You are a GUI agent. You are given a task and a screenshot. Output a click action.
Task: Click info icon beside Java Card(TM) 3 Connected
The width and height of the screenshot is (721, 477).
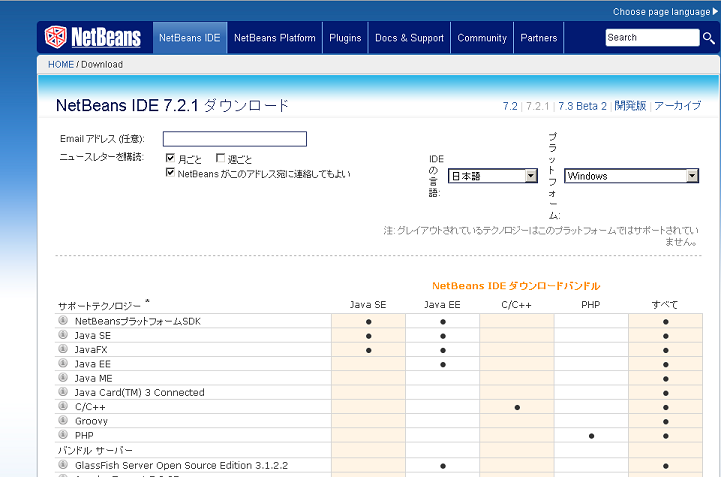tap(63, 391)
